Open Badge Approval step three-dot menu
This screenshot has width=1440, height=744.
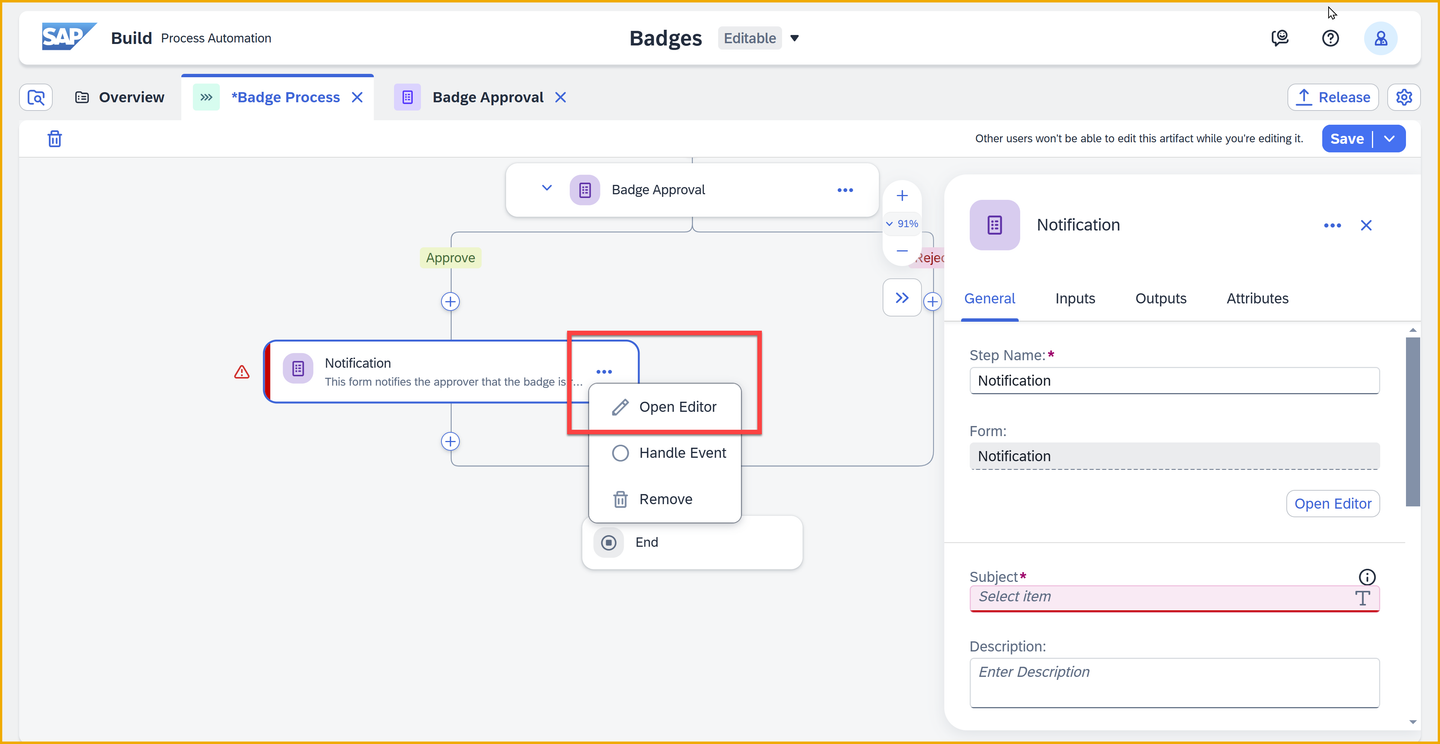[845, 190]
